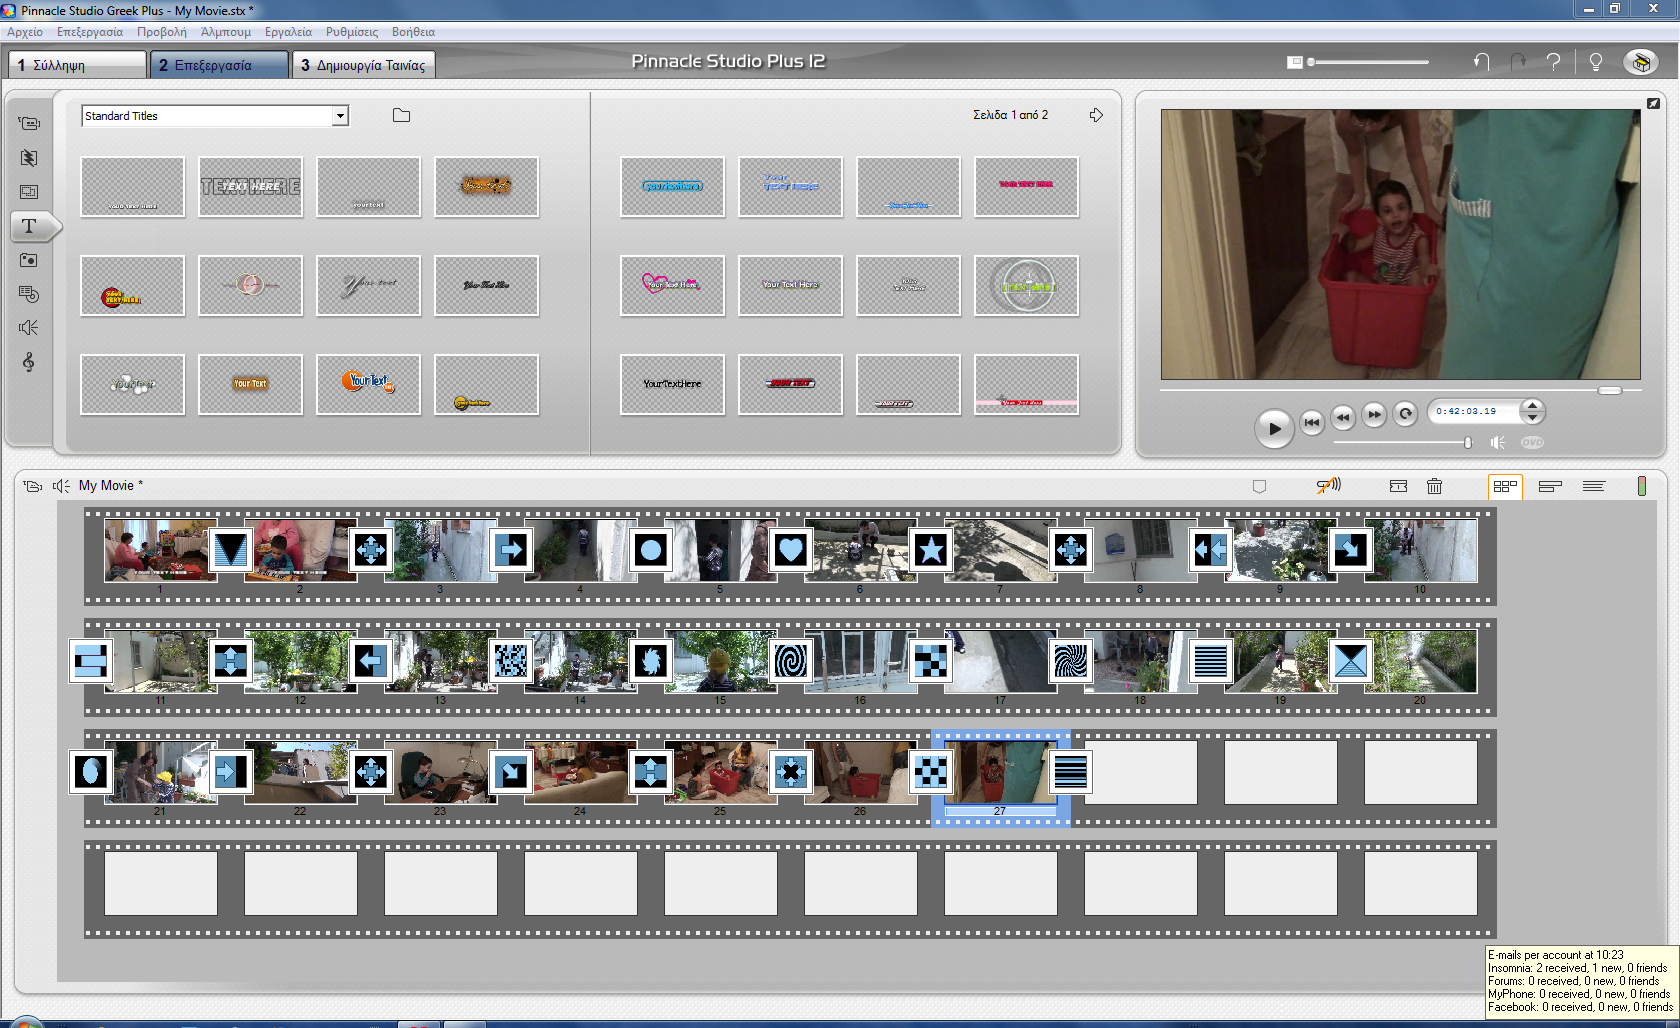Open the sound effects album tab
1680x1028 pixels.
pyautogui.click(x=29, y=328)
